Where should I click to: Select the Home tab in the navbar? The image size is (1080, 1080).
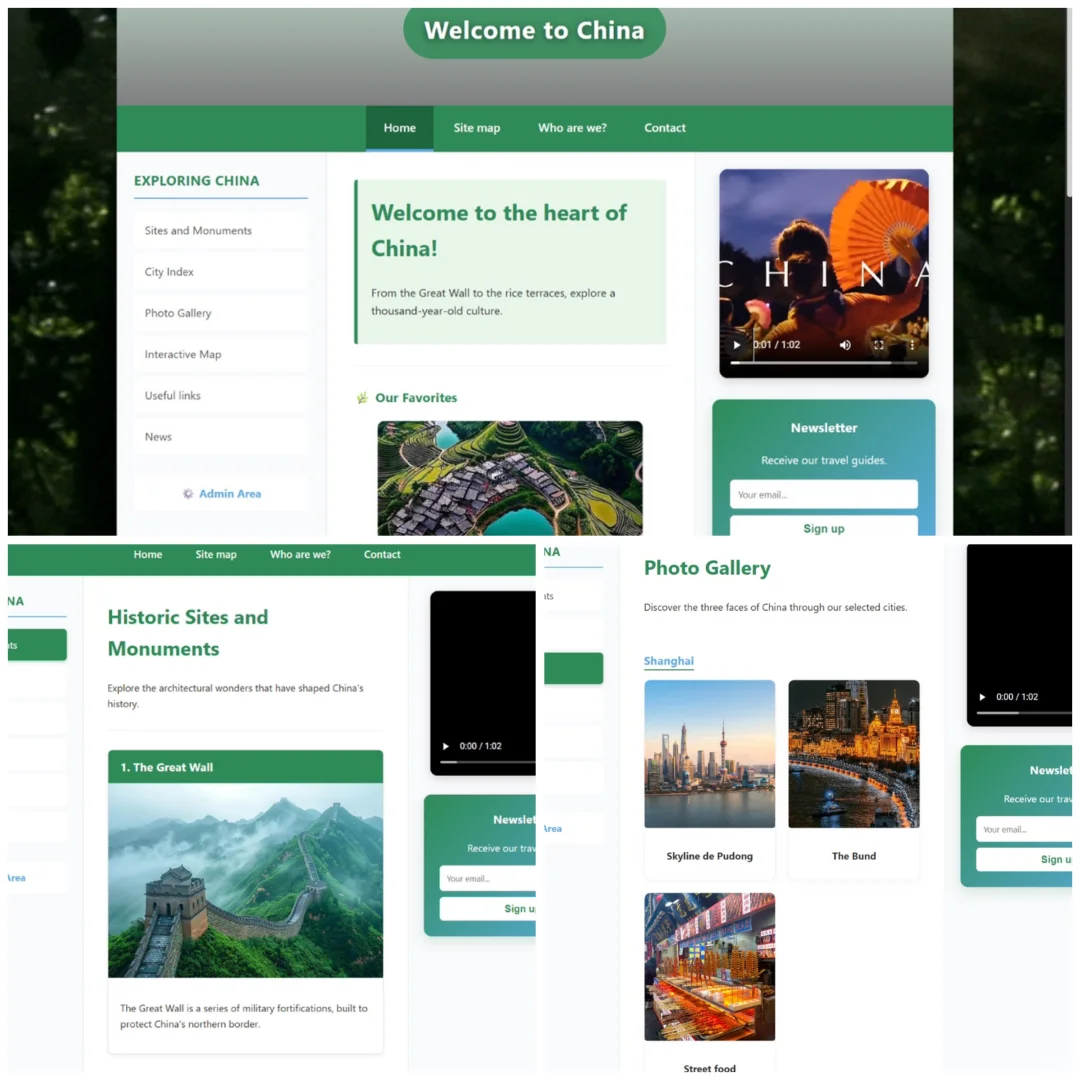[399, 128]
